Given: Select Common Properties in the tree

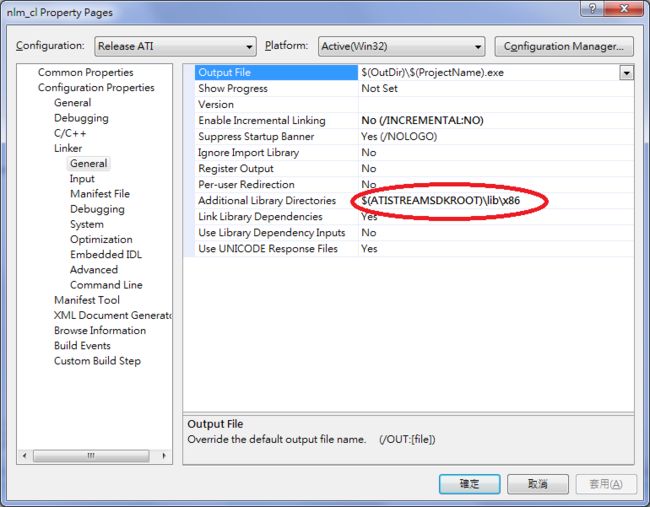Looking at the screenshot, I should [x=85, y=73].
